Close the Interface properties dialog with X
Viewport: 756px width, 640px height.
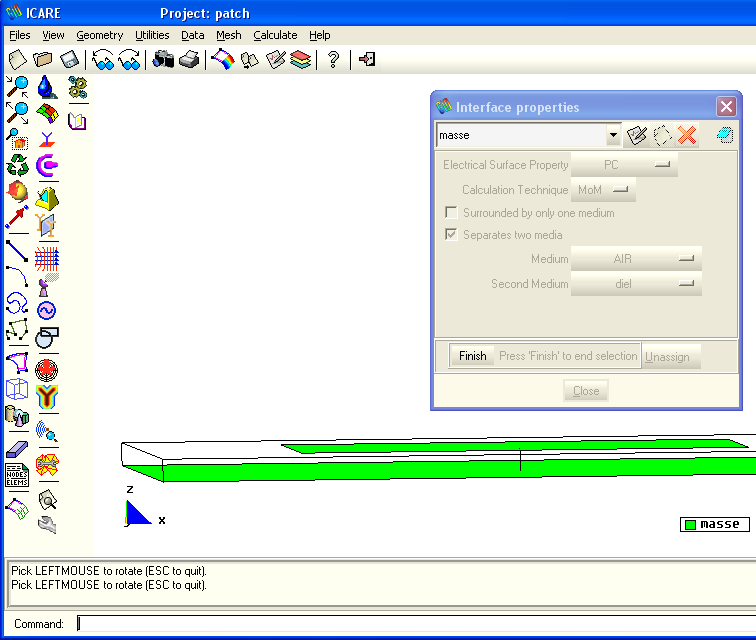coord(726,107)
